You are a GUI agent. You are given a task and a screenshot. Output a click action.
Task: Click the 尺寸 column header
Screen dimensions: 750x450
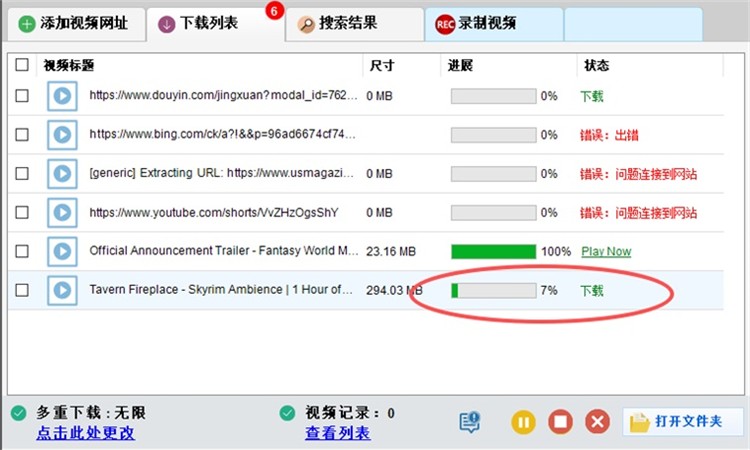pos(382,66)
